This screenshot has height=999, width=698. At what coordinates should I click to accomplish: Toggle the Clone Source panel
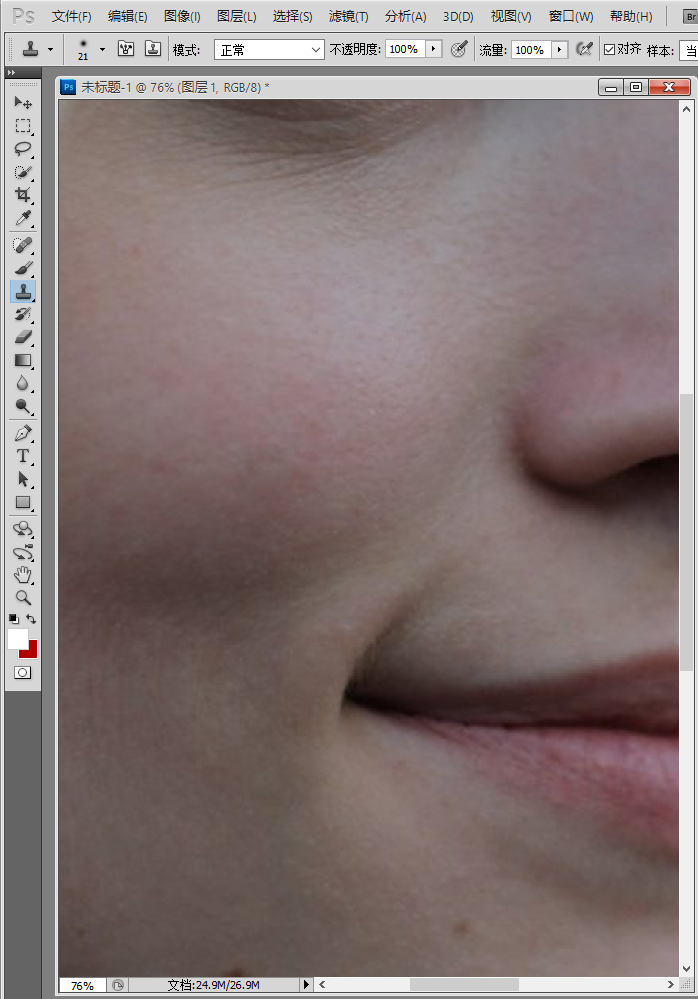click(153, 48)
